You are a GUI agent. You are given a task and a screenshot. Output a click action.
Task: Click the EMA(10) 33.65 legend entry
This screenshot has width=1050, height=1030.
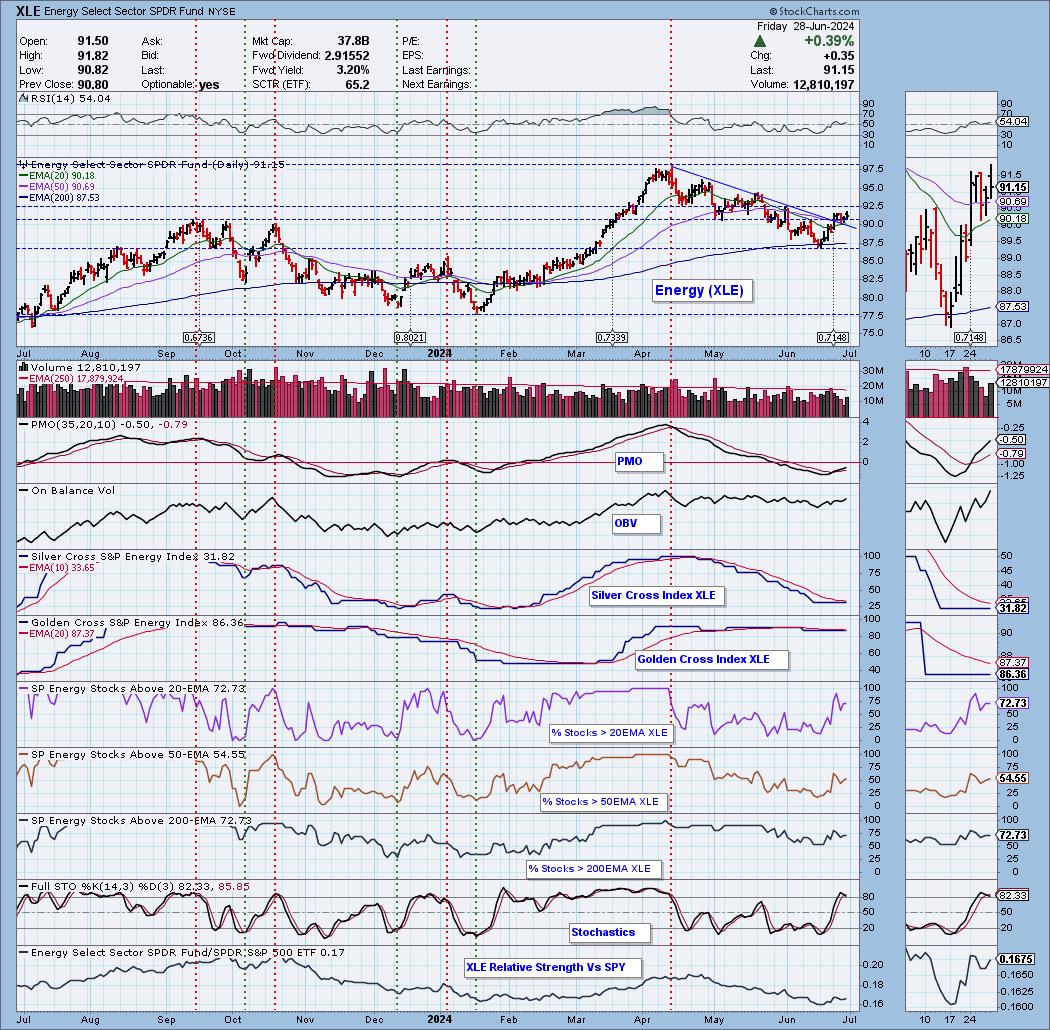click(x=57, y=567)
